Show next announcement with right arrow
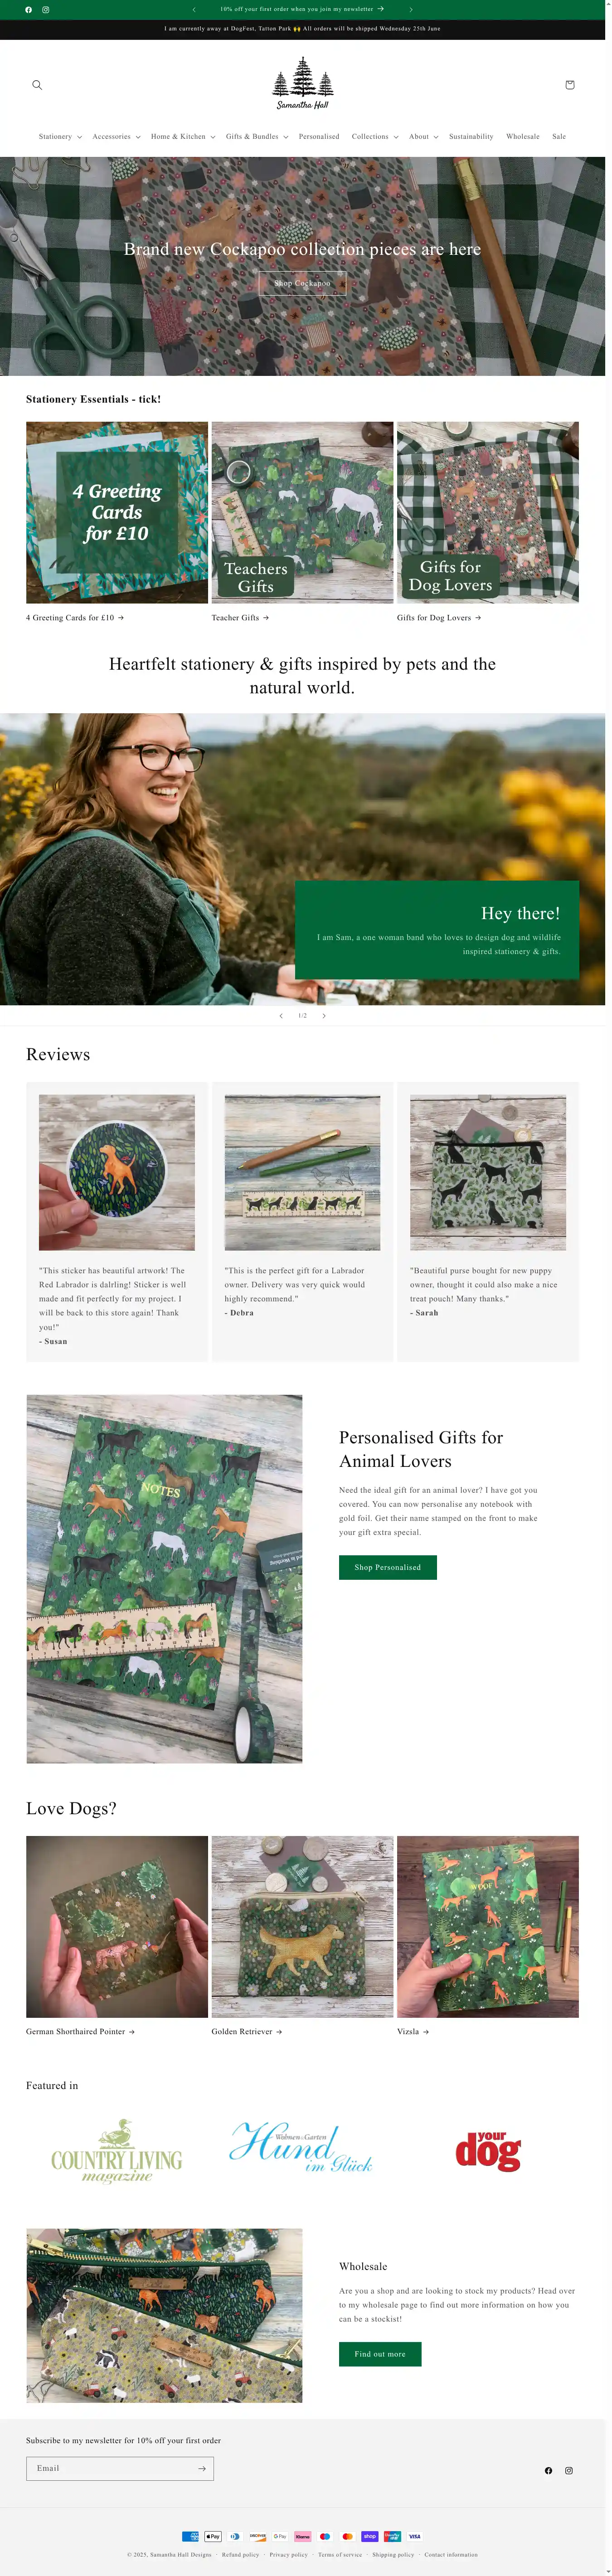The image size is (612, 2576). [411, 9]
